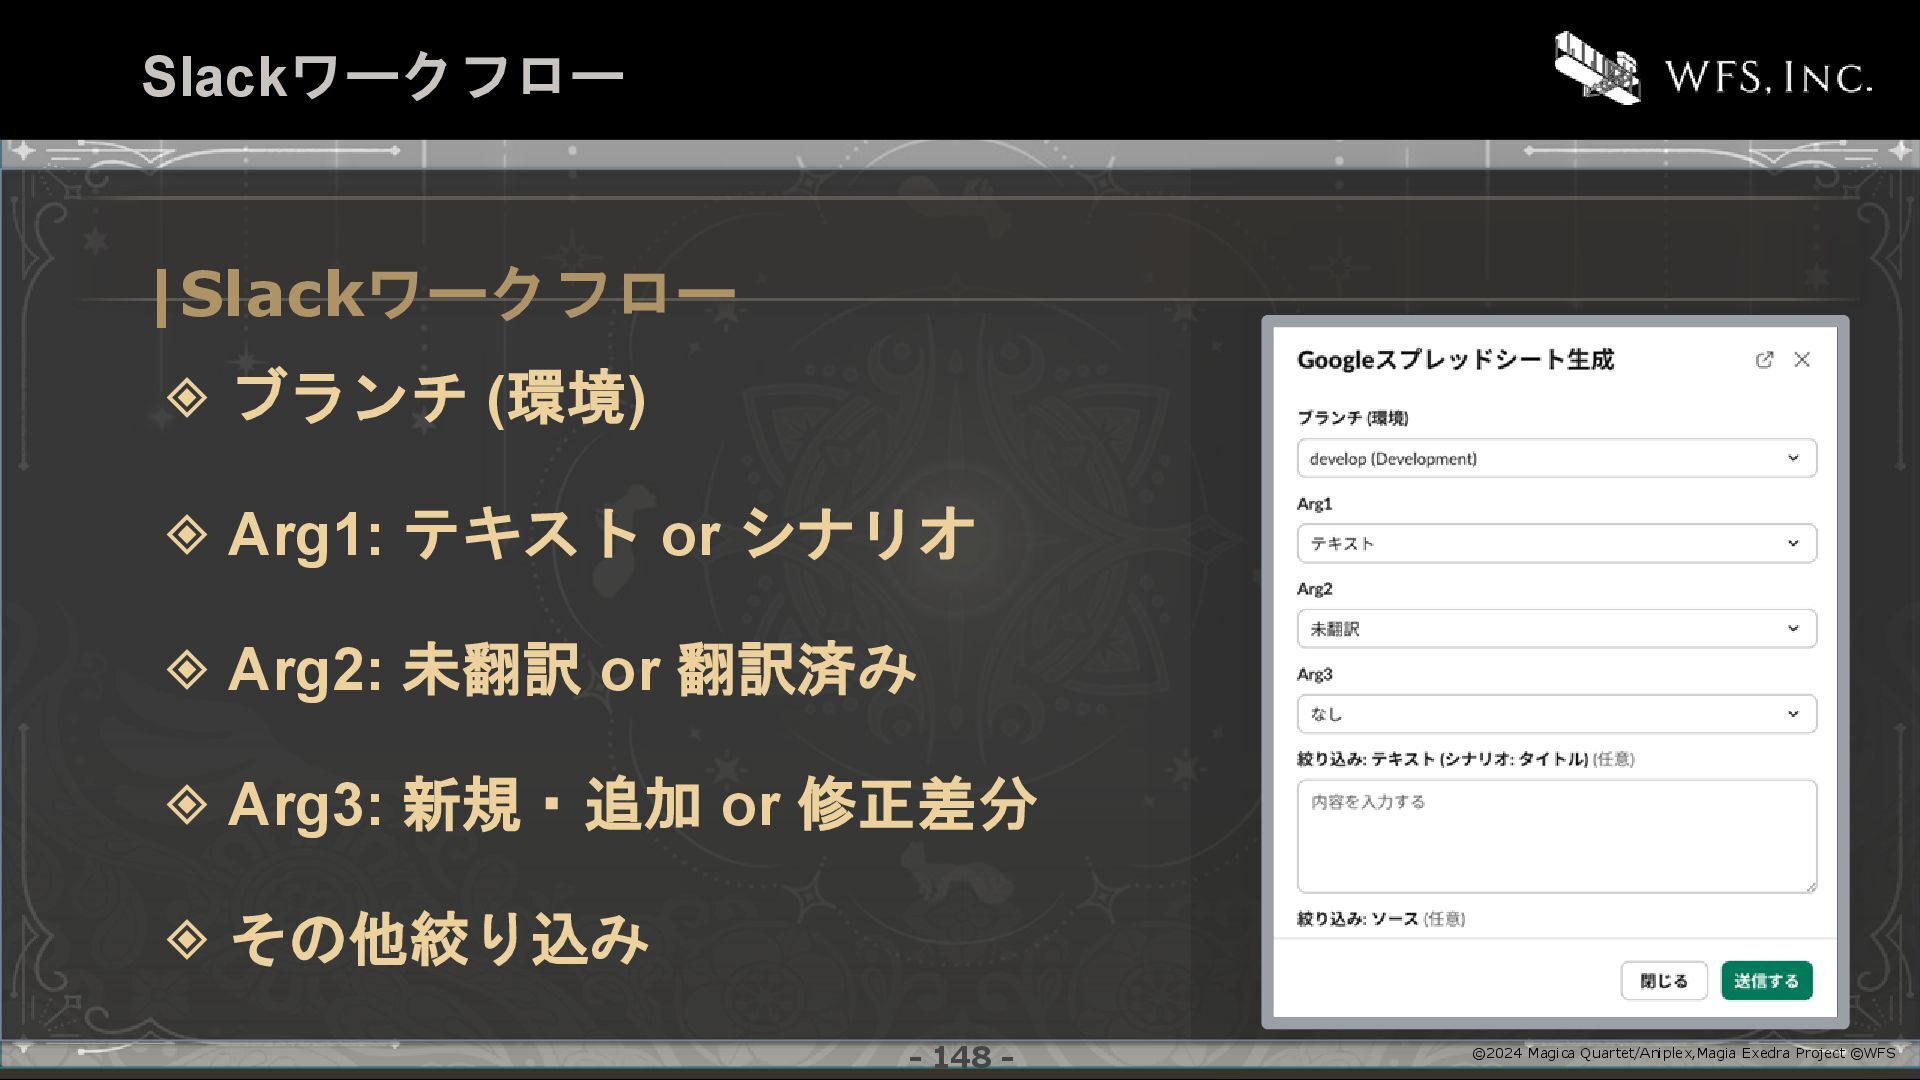Click the ©2024 Magica Quartet copyright line

[x=1684, y=1053]
